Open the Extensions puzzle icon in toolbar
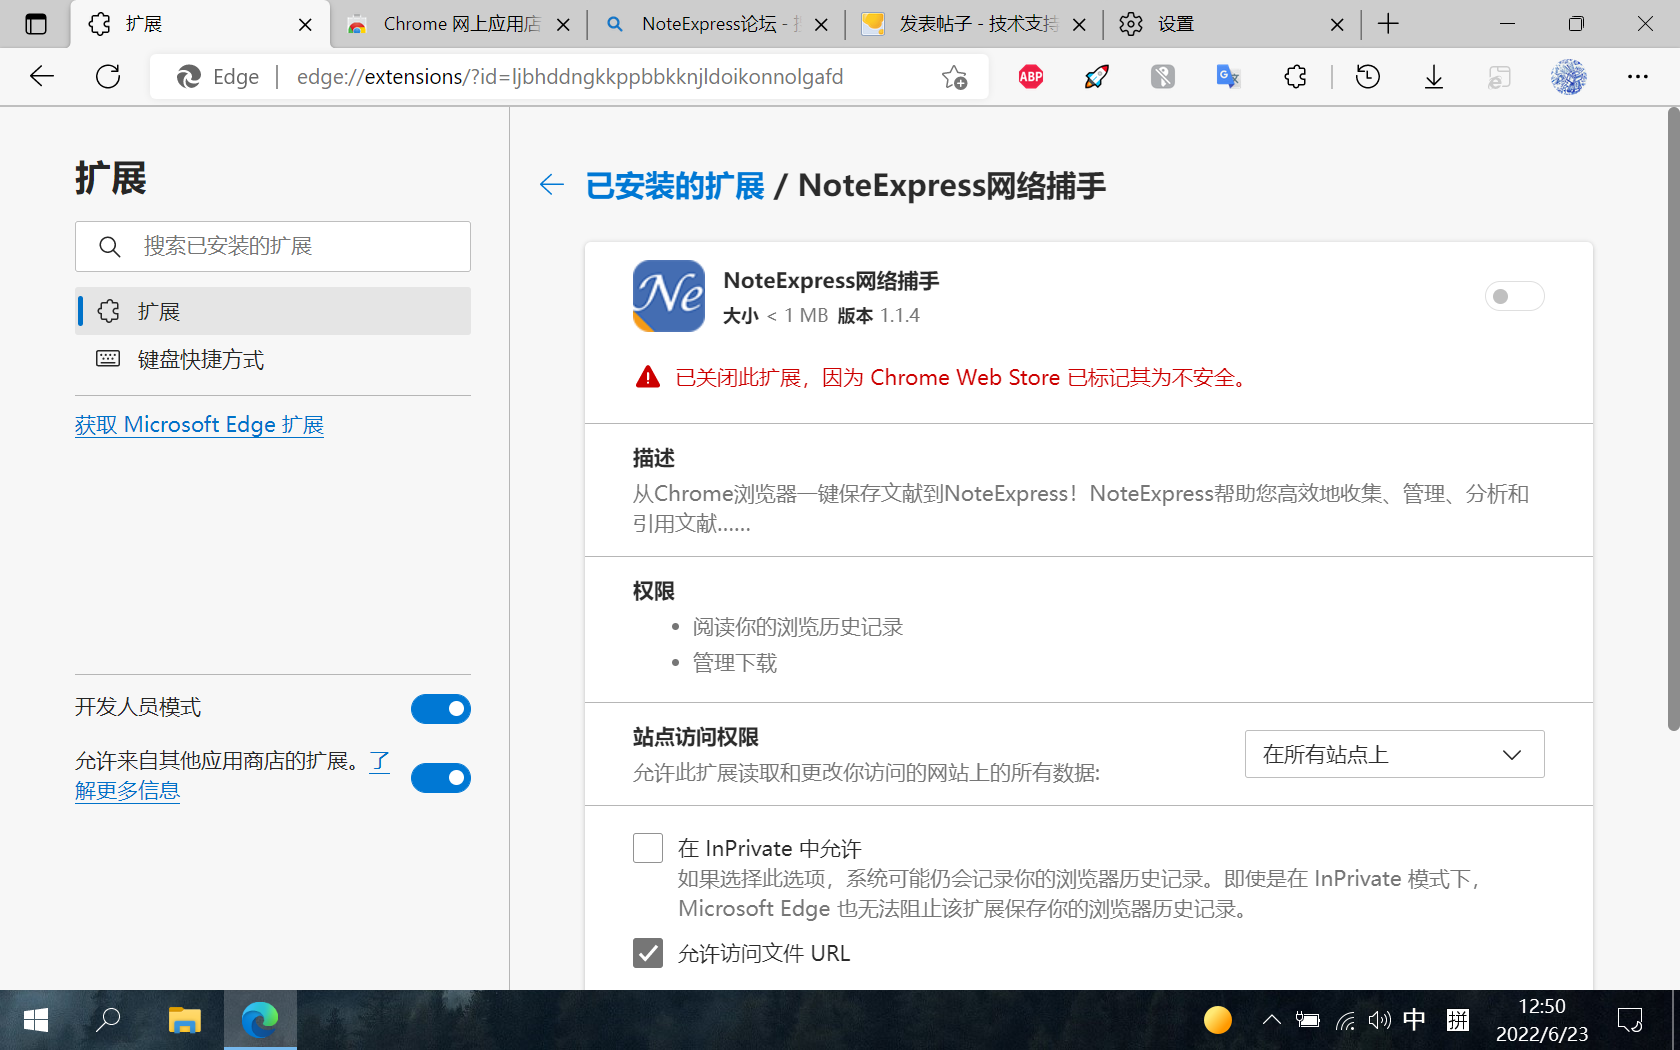The width and height of the screenshot is (1680, 1050). [x=1295, y=77]
